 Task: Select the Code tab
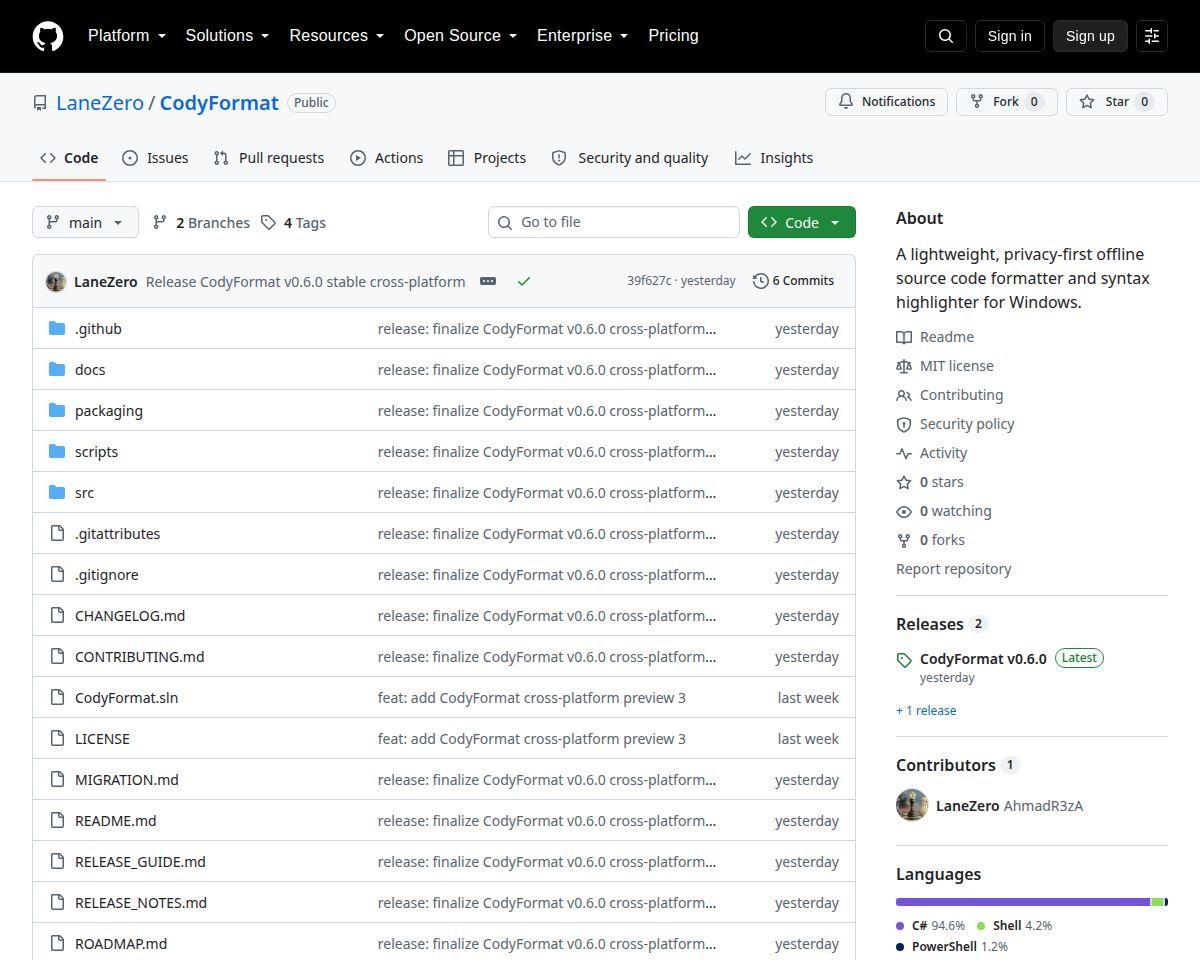tap(69, 158)
